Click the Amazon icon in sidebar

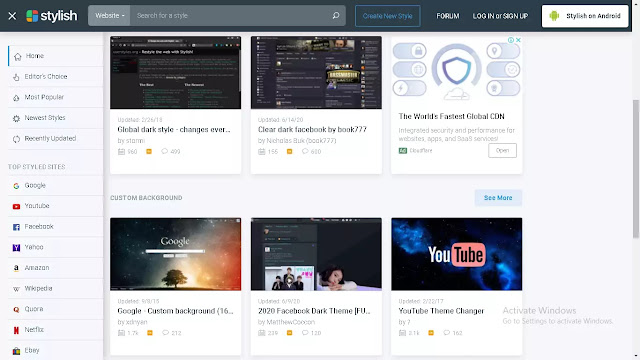tap(16, 268)
